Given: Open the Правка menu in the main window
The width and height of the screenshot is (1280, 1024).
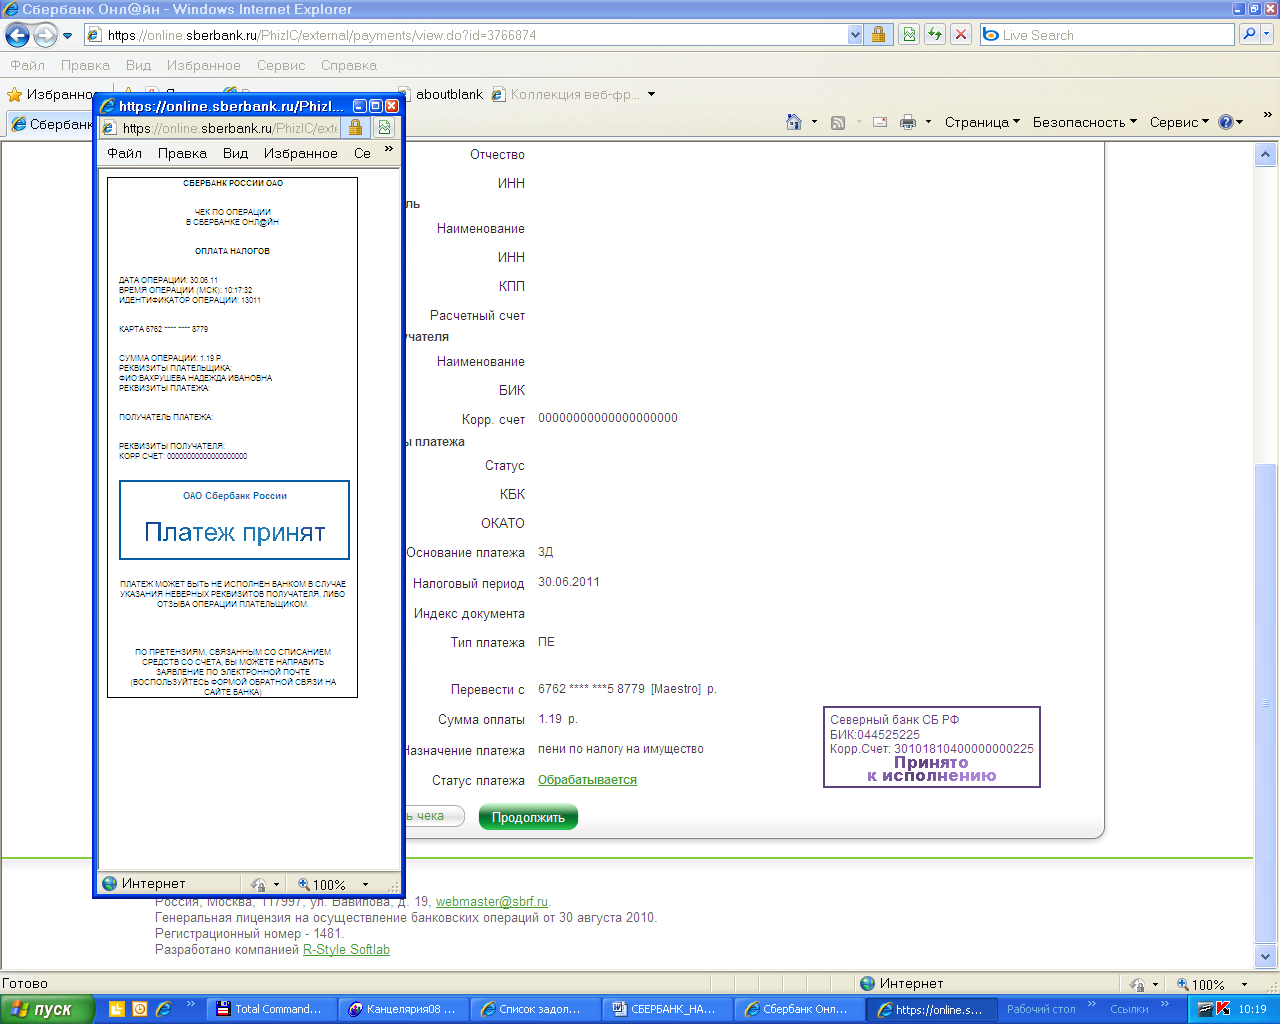Looking at the screenshot, I should pyautogui.click(x=85, y=65).
